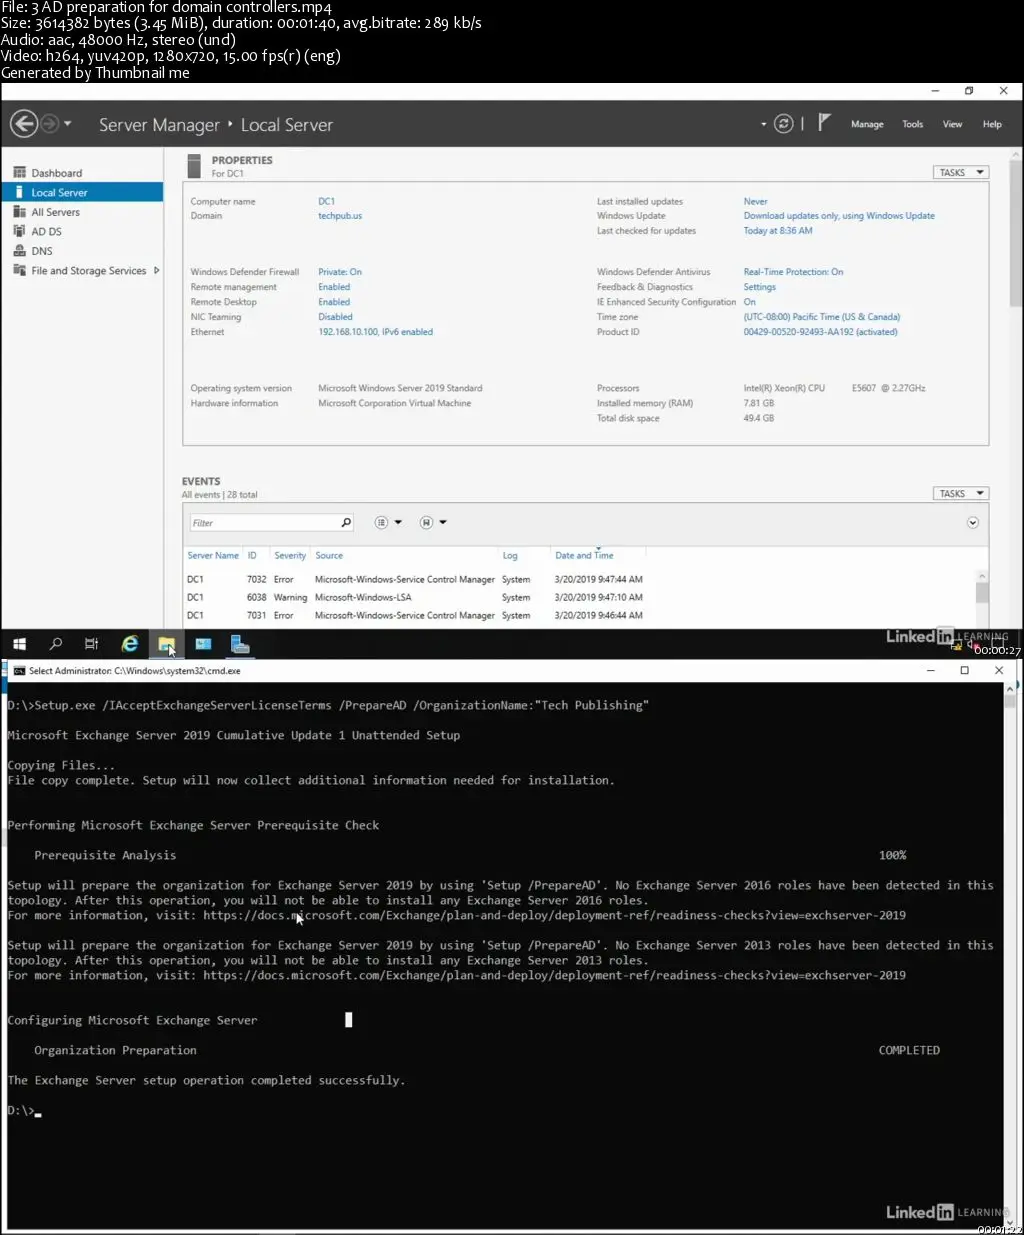Screen dimensions: 1024x1235
Task: Click the forward navigation arrow in Server Manager
Action: click(x=50, y=124)
